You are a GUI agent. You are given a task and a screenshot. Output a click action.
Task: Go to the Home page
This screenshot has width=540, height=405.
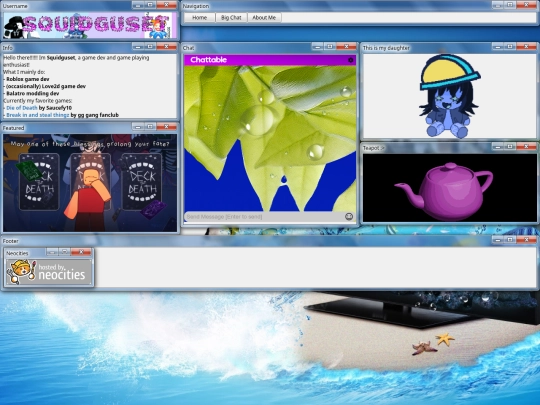pyautogui.click(x=200, y=18)
